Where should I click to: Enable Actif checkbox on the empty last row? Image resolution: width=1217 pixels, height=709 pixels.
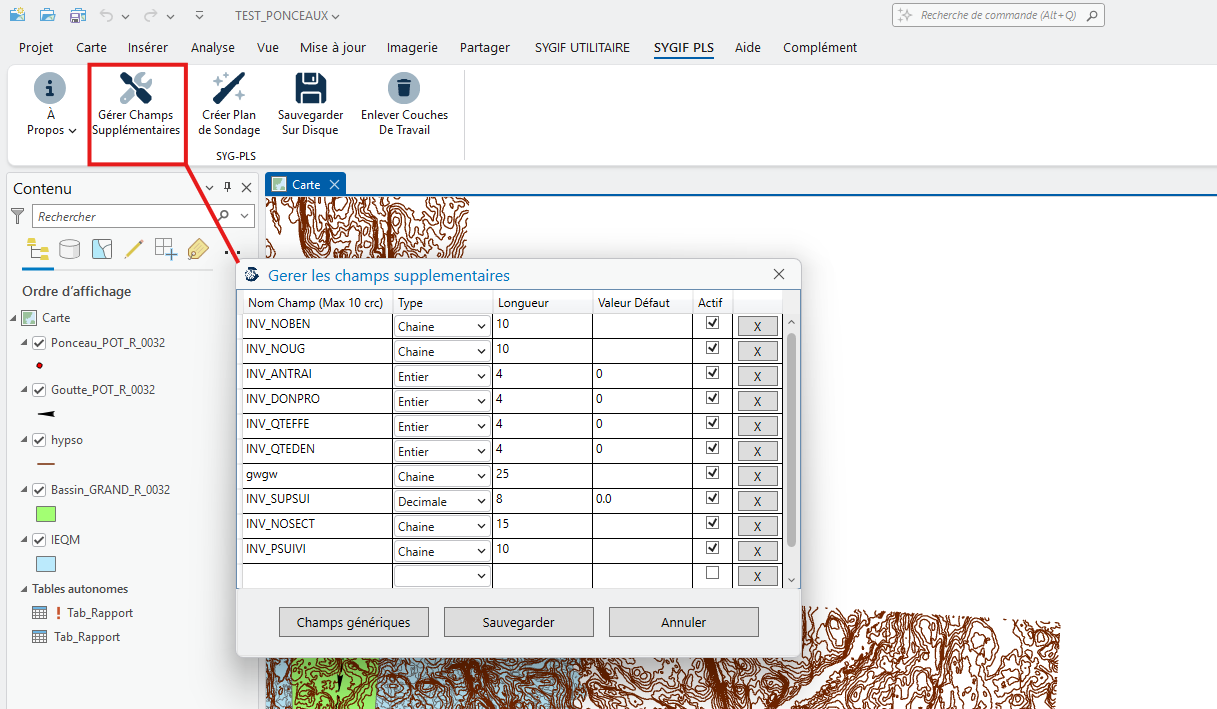point(712,573)
